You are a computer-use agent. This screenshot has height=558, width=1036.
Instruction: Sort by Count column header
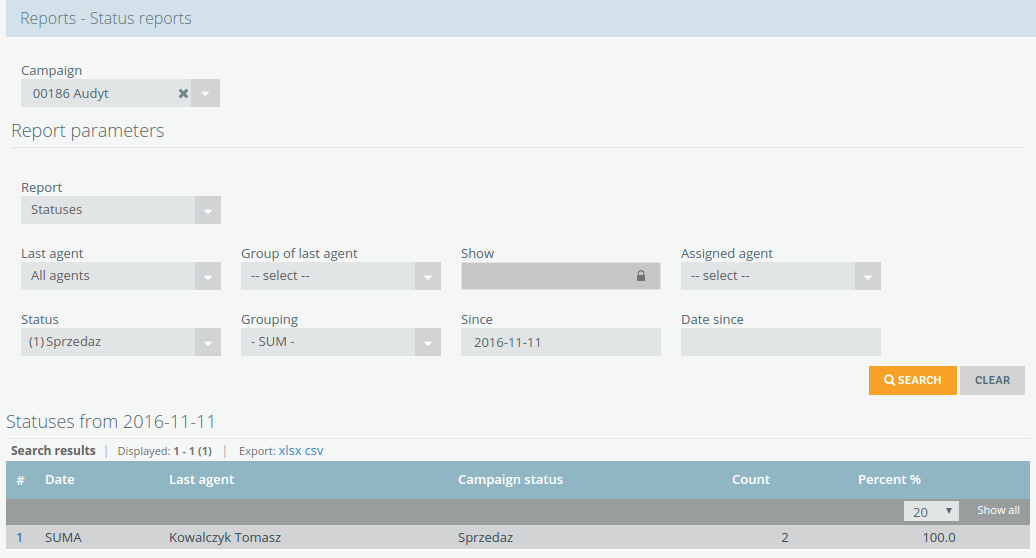[751, 480]
